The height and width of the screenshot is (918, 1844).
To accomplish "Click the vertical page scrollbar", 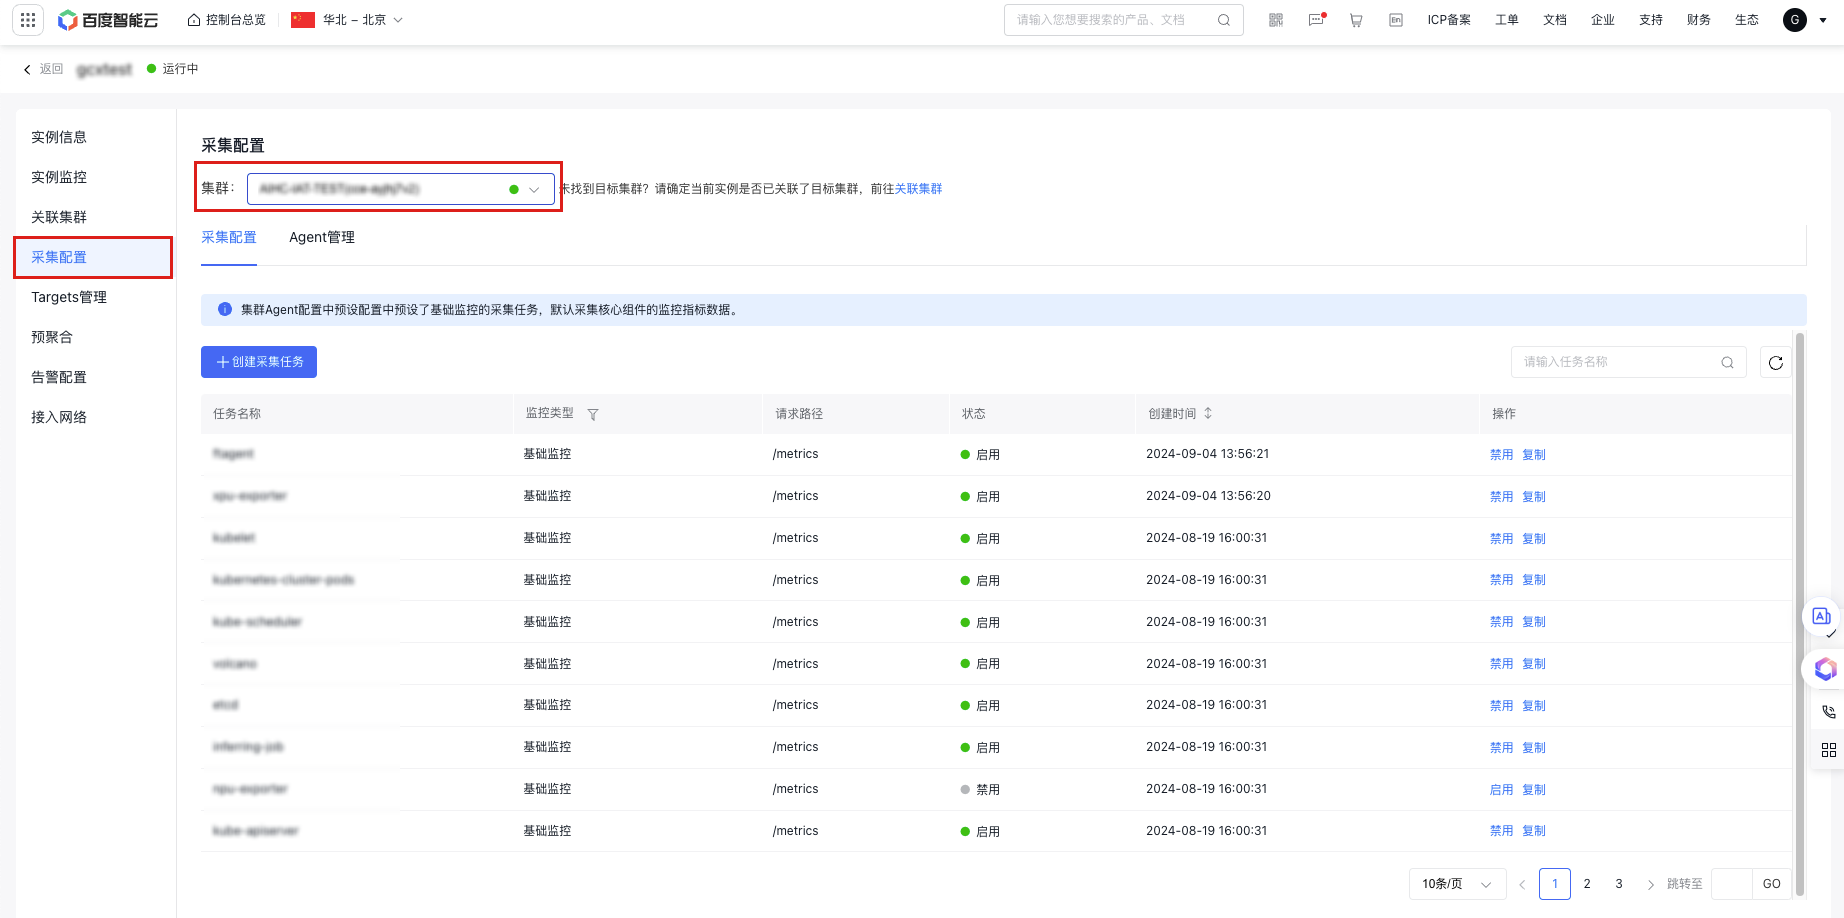I will click(1800, 613).
